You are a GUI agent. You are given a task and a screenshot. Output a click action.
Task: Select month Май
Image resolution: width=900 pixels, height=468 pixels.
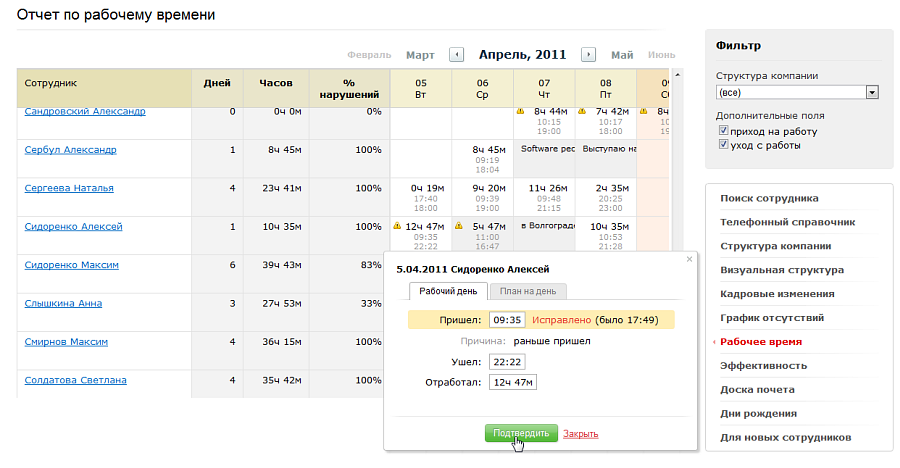(x=622, y=55)
